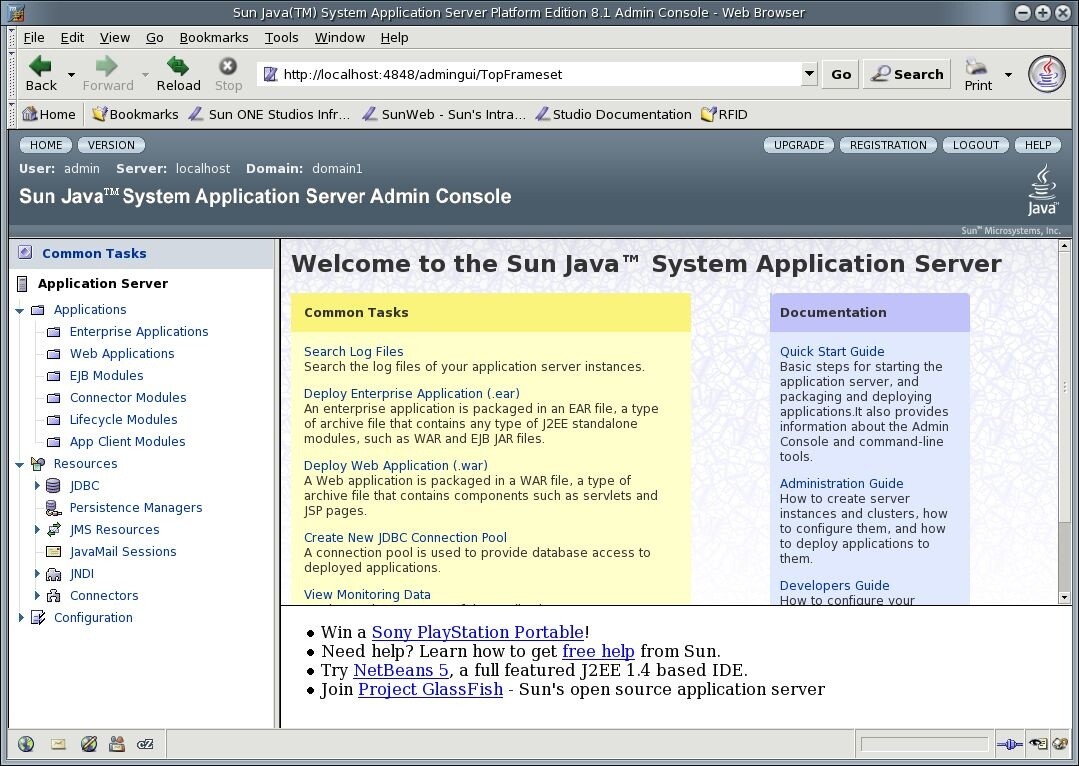Click the LOGOUT button

pos(974,144)
